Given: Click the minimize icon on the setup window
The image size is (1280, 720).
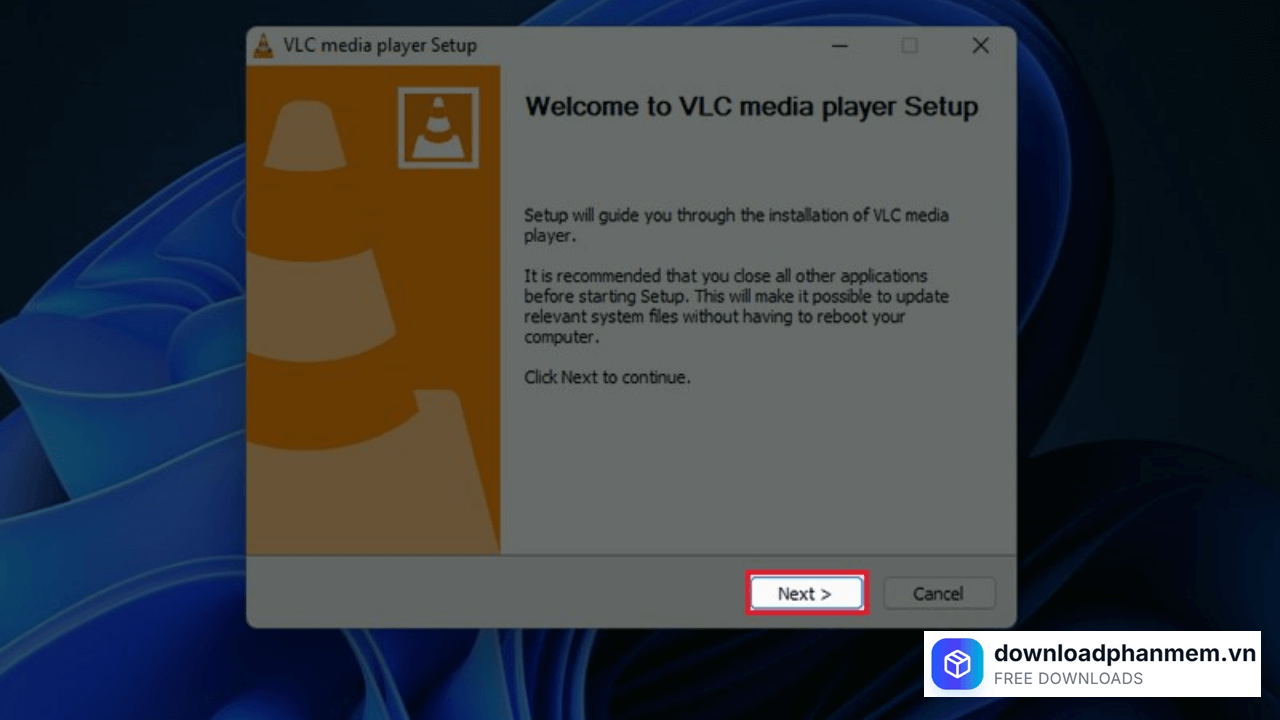Looking at the screenshot, I should tap(839, 46).
